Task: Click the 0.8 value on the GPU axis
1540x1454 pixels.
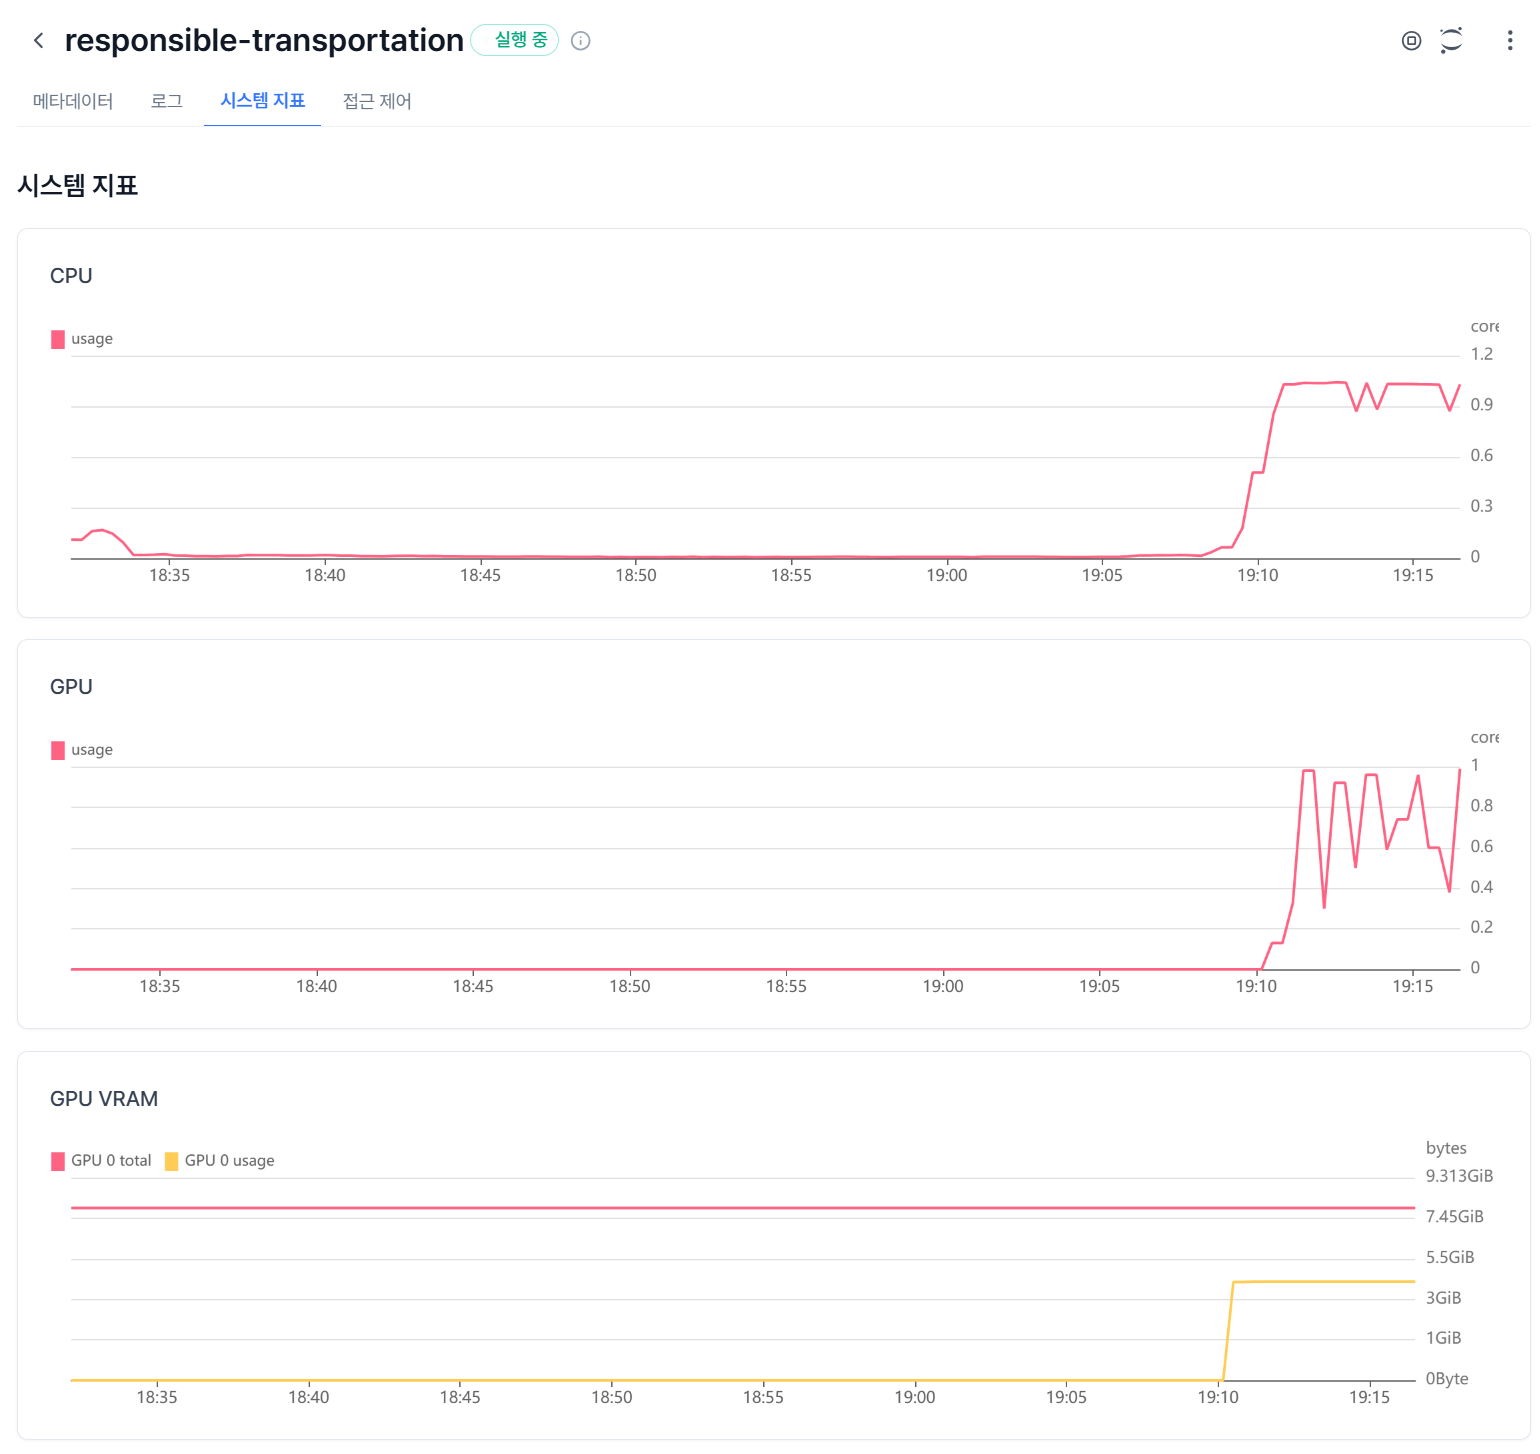Action: (1482, 806)
